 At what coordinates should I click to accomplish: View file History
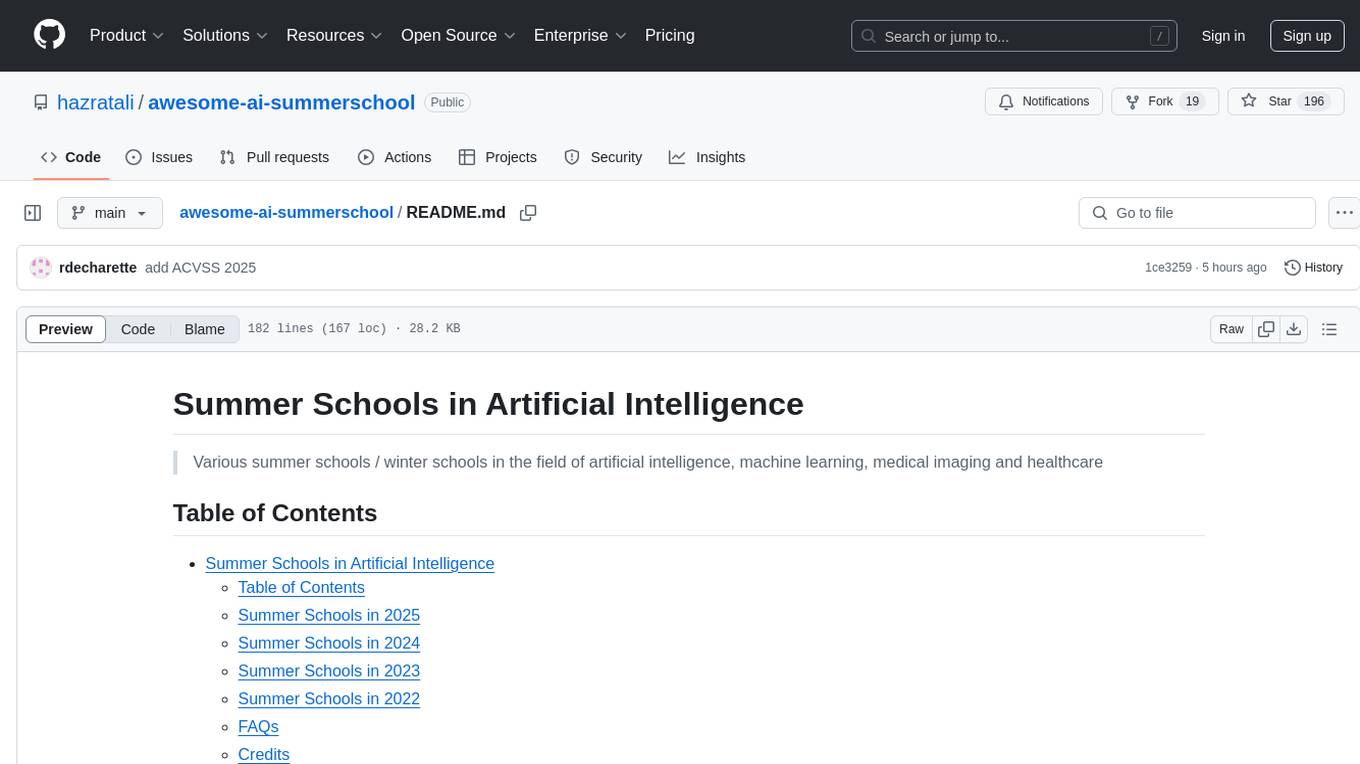[x=1313, y=268]
